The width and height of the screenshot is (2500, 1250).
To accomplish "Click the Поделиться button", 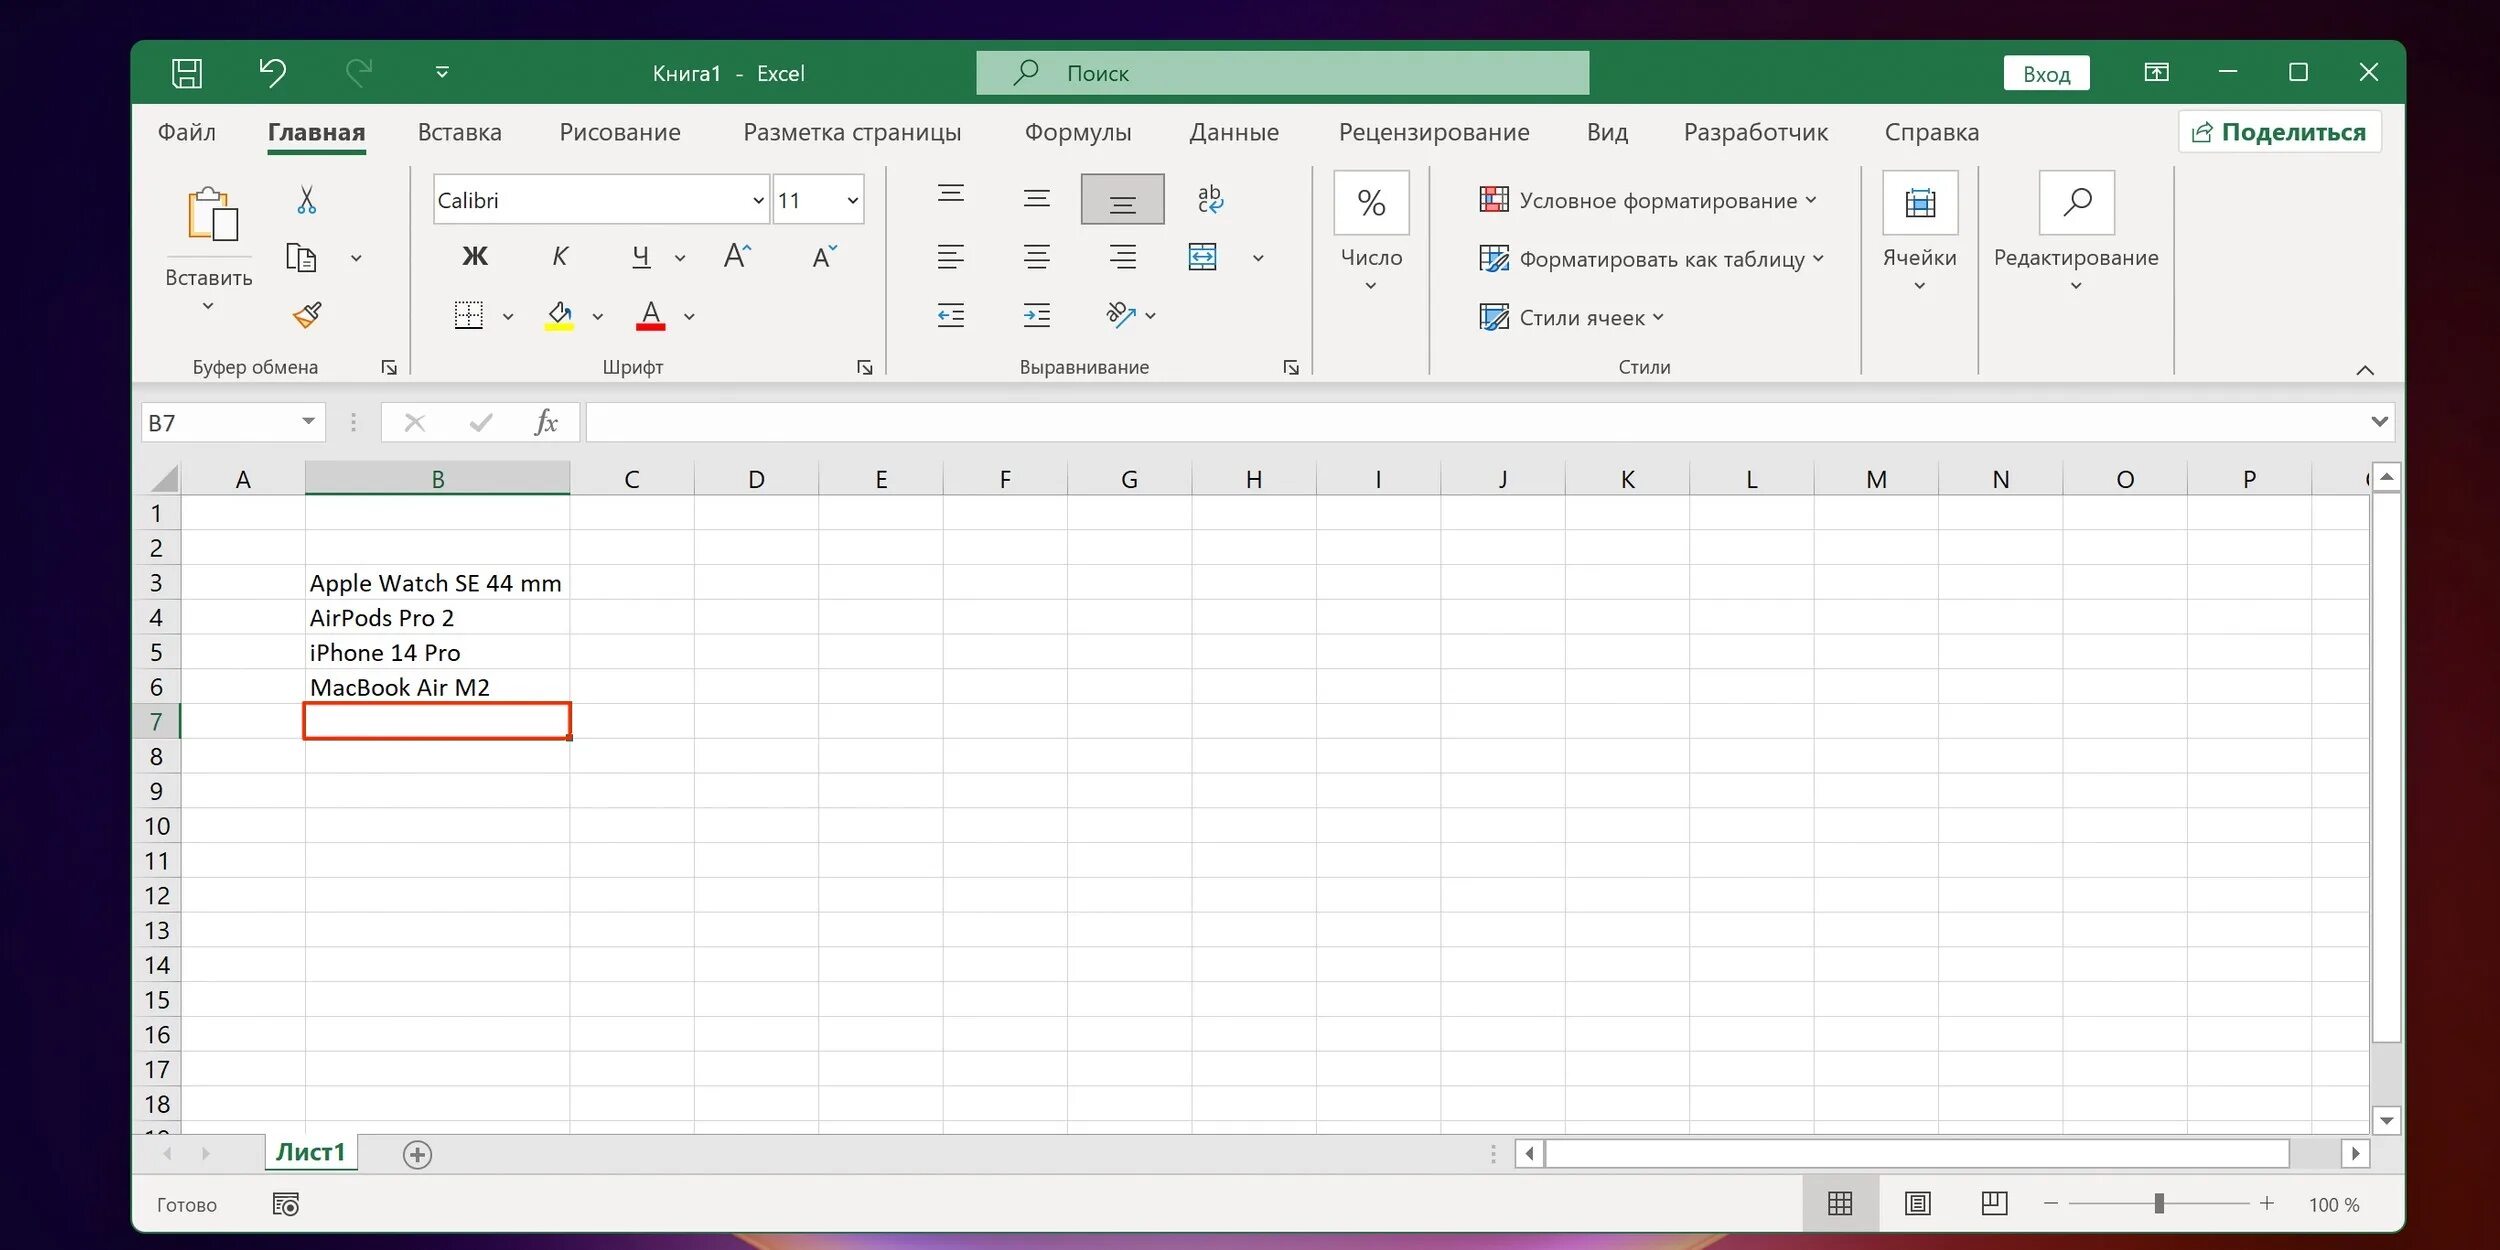I will pyautogui.click(x=2279, y=132).
